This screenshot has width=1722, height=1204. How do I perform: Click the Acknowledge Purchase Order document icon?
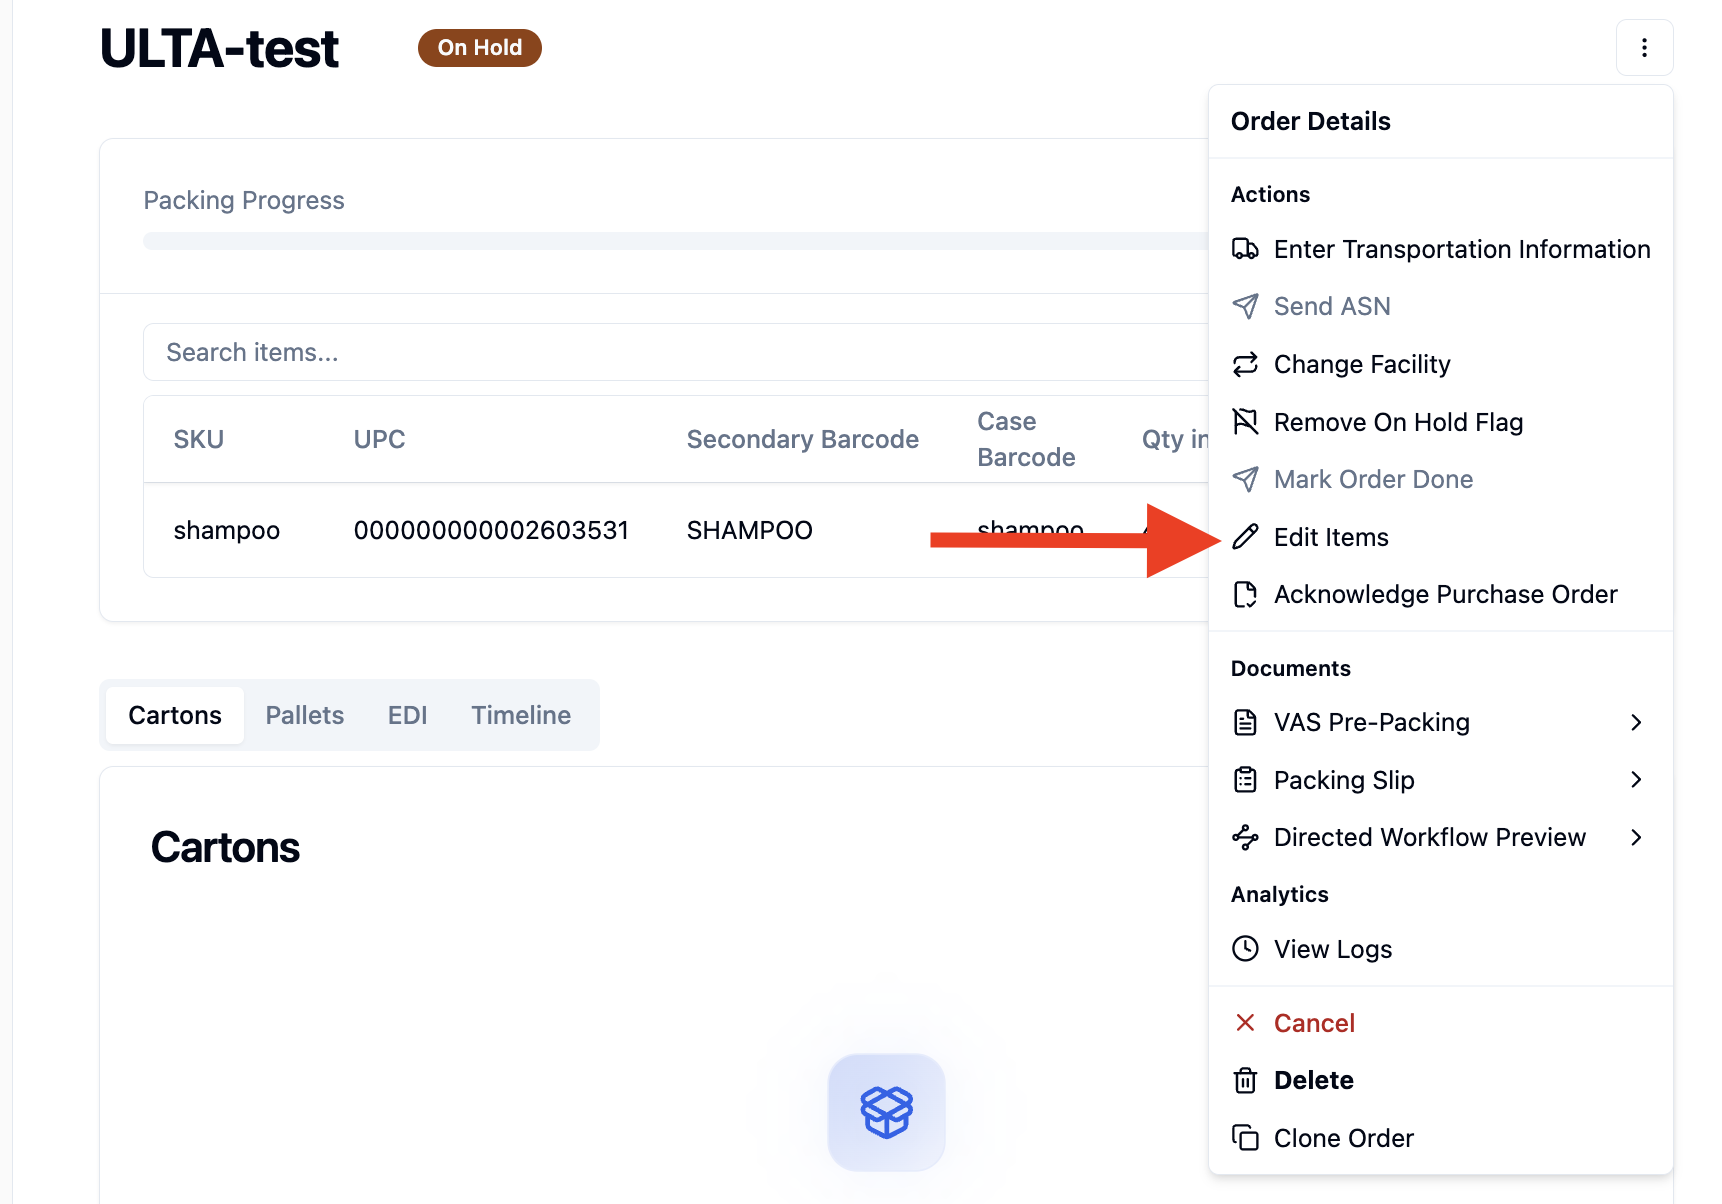click(1245, 594)
